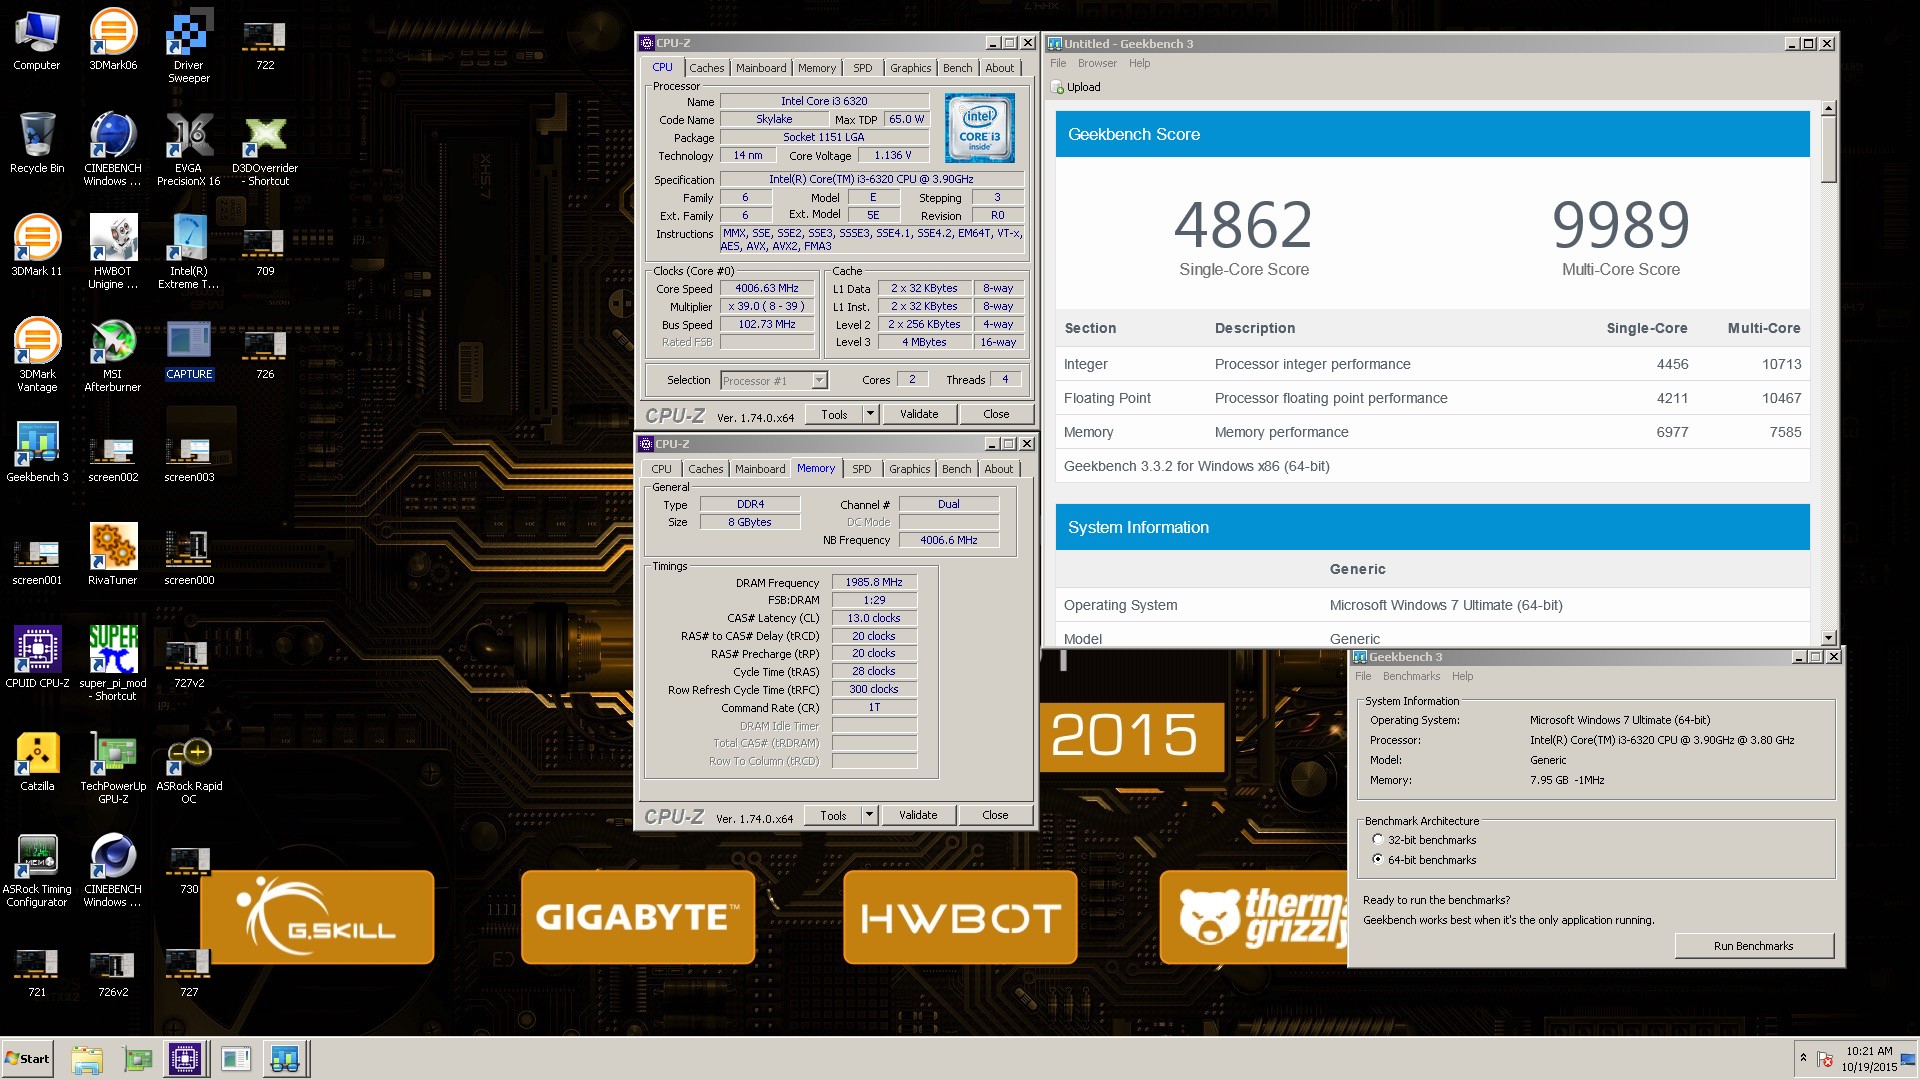Image resolution: width=1920 pixels, height=1080 pixels.
Task: Click the Windows Explorer taskbar icon
Action: (87, 1059)
